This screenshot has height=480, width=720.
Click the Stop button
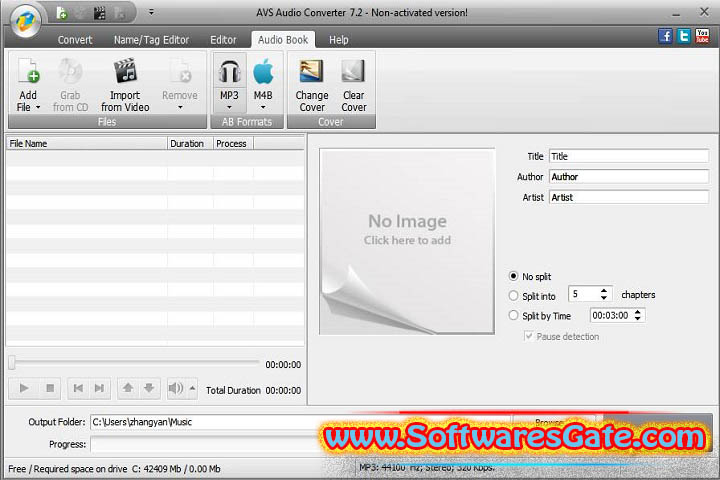point(50,389)
